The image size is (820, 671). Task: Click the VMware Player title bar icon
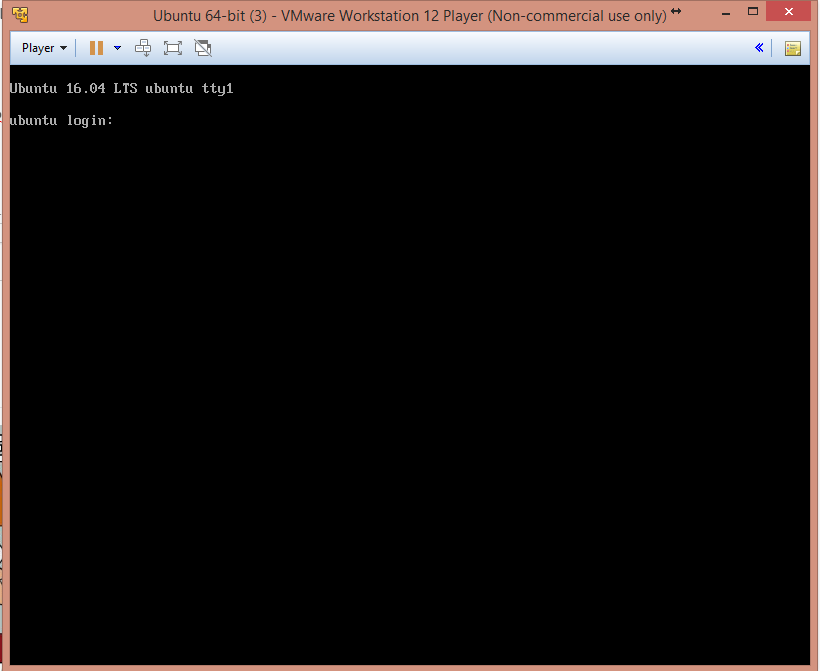click(x=20, y=15)
